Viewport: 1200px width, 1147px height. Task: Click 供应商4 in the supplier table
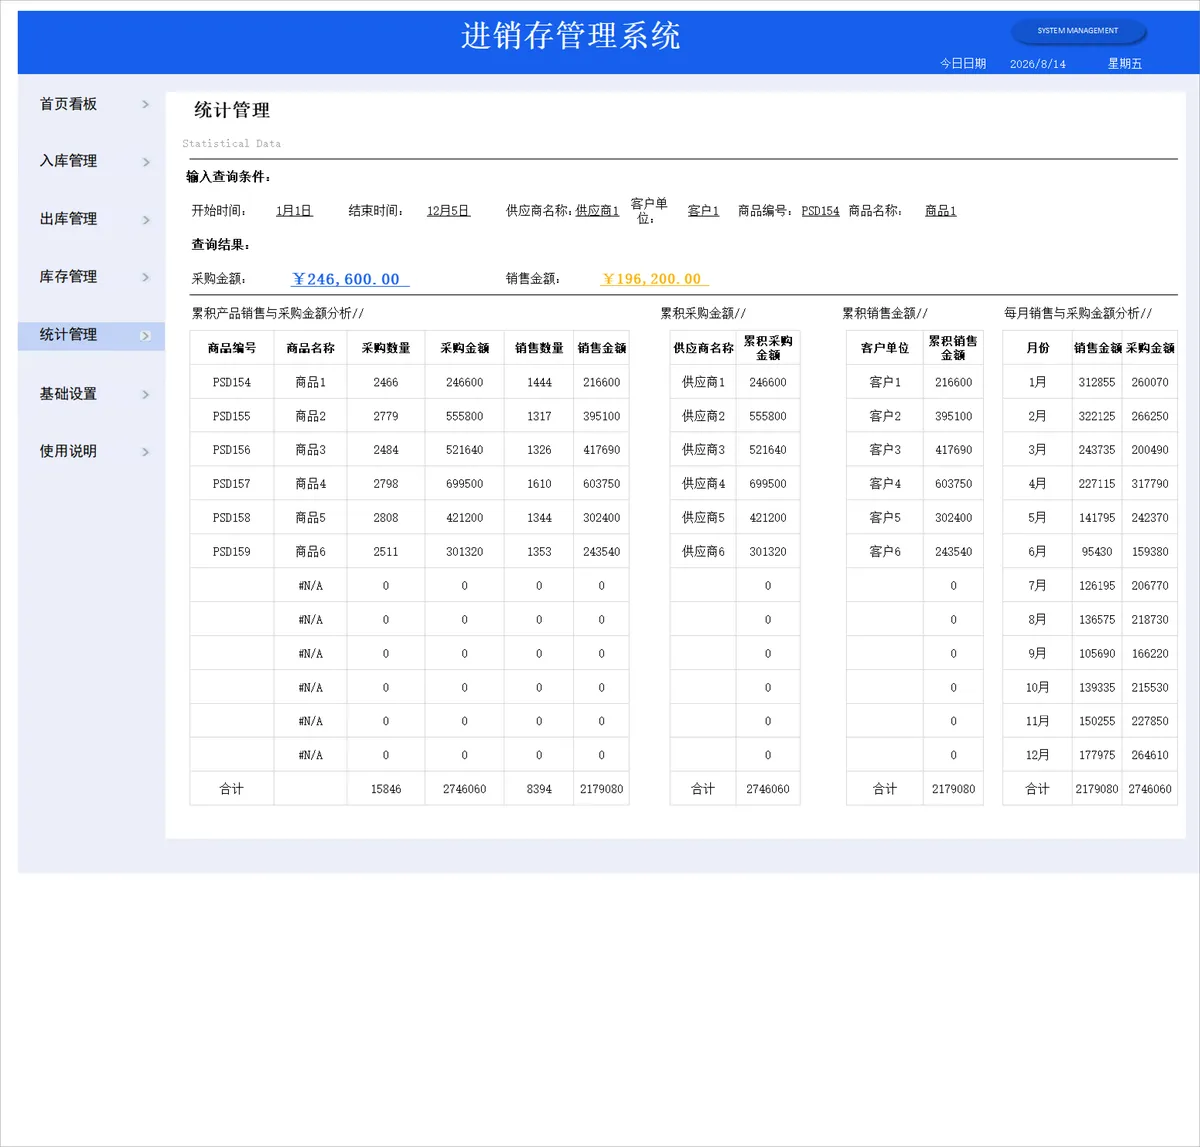pyautogui.click(x=703, y=484)
